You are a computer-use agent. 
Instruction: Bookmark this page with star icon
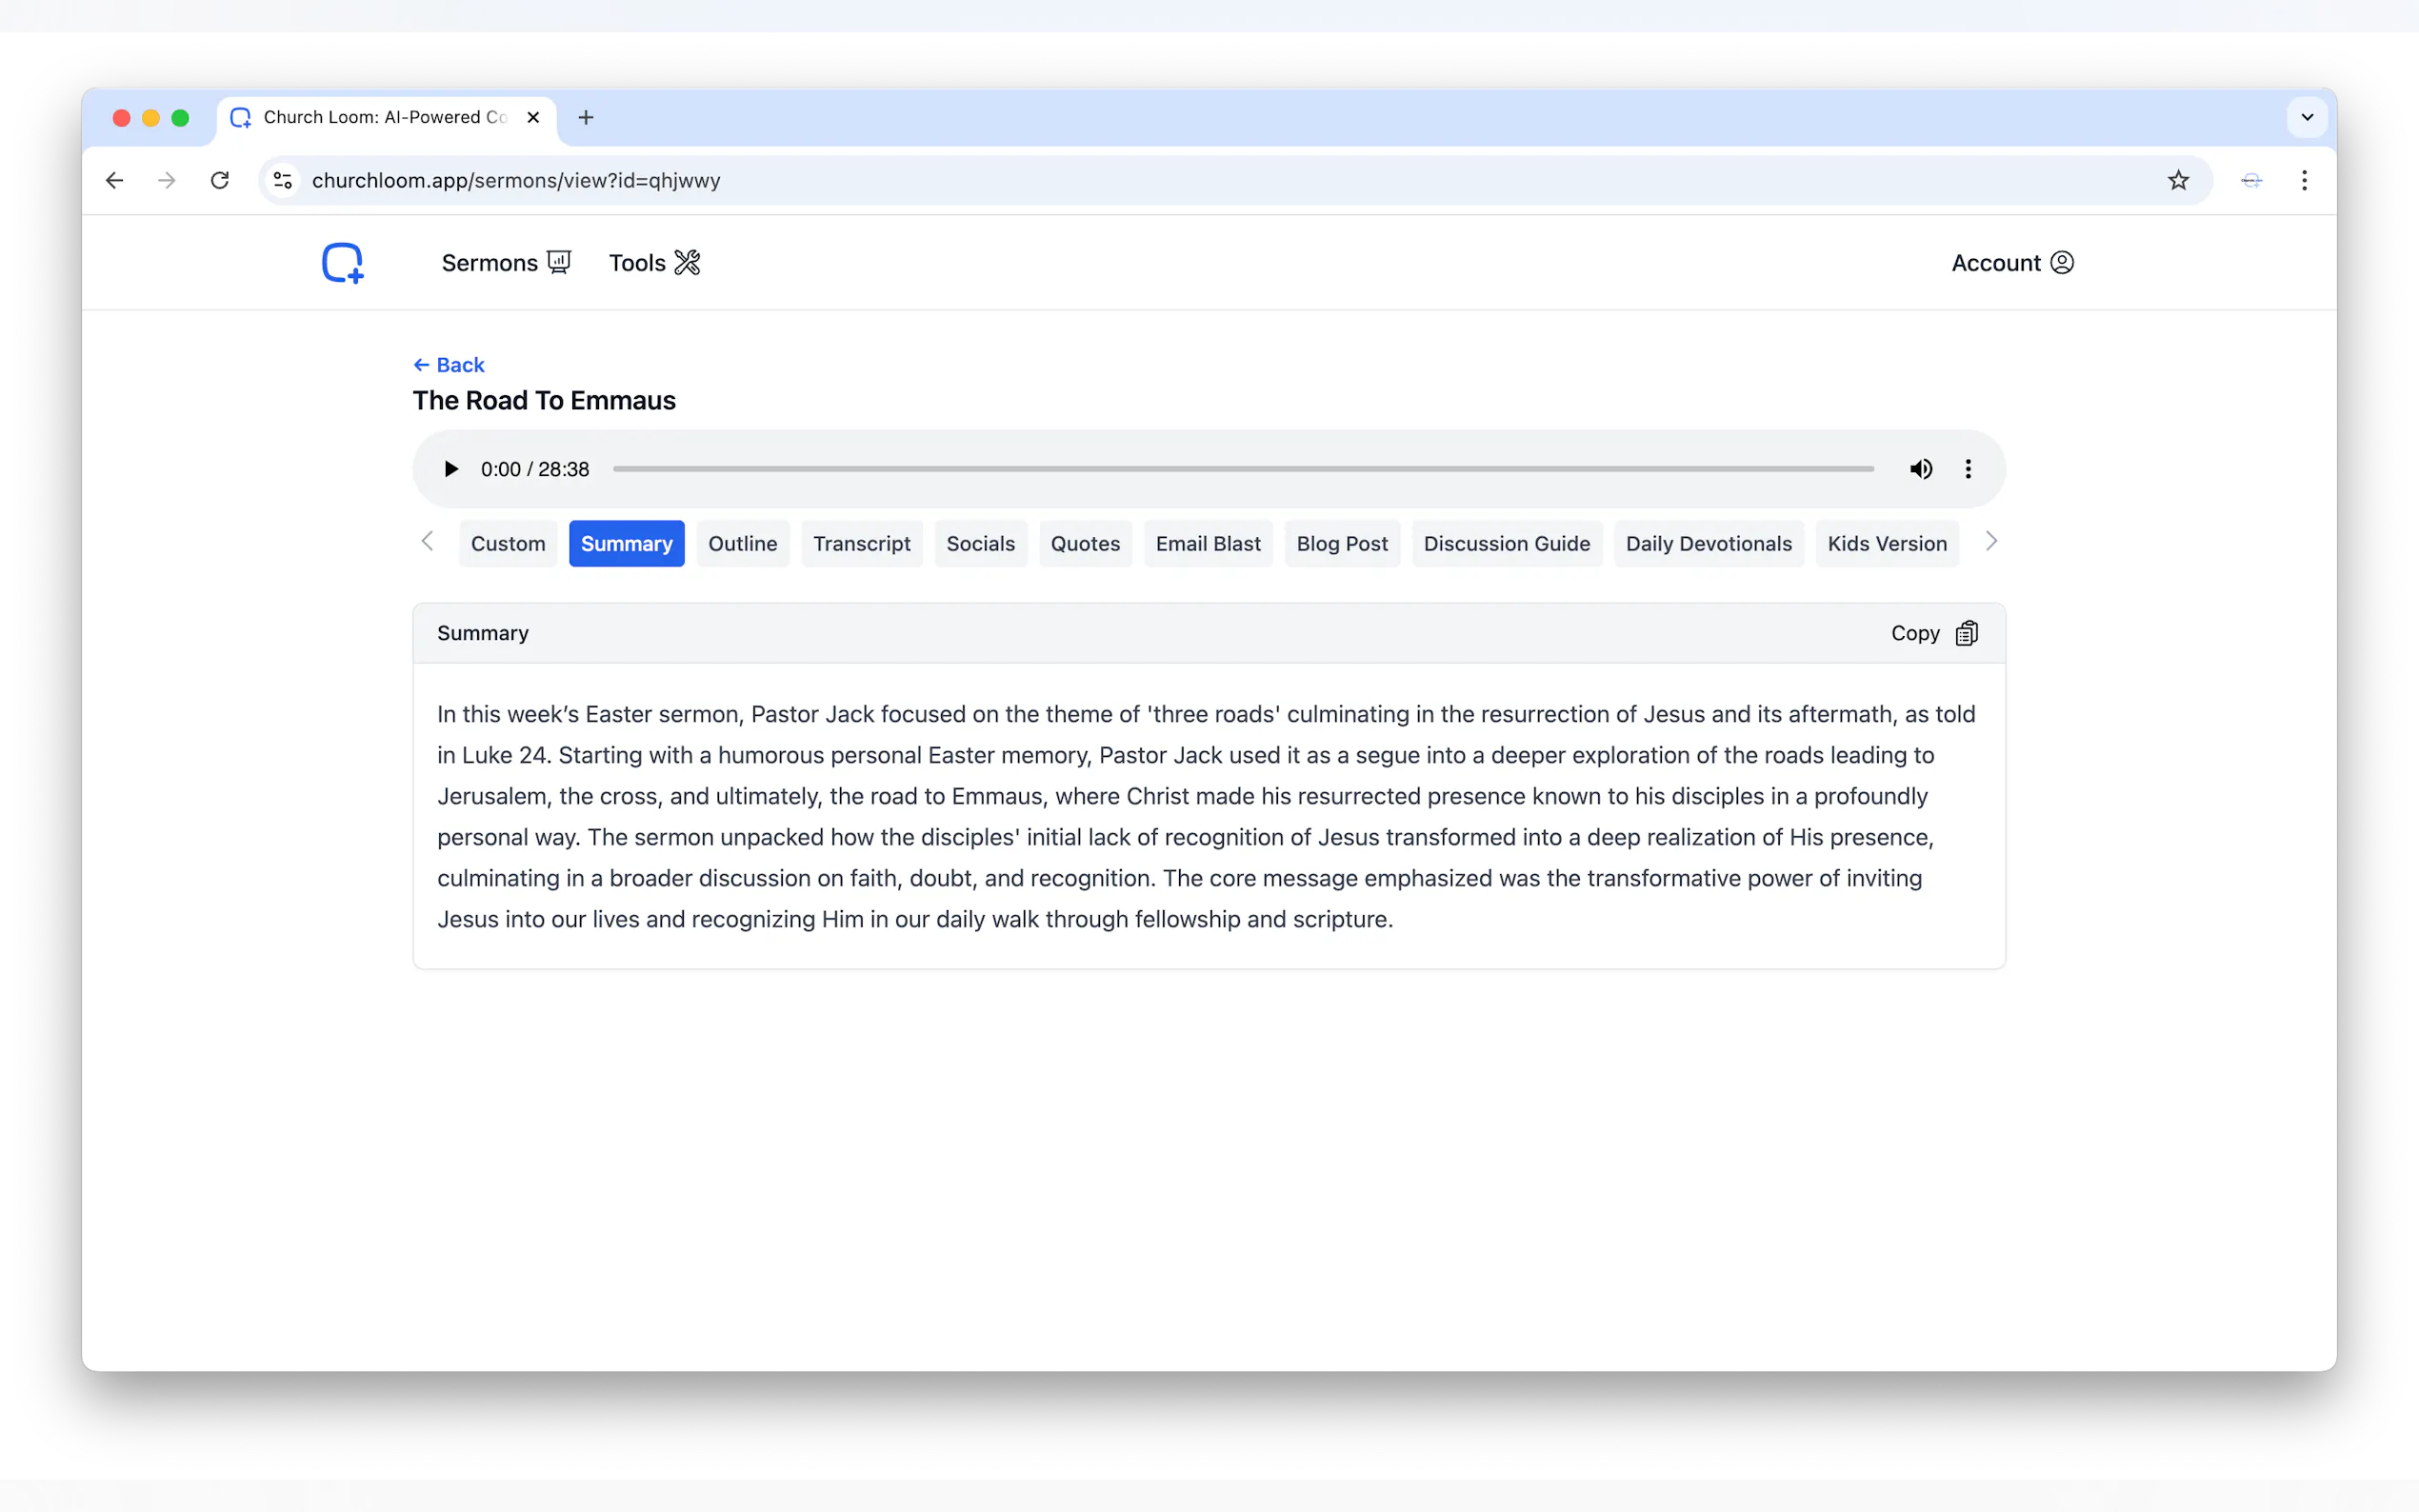(2178, 180)
